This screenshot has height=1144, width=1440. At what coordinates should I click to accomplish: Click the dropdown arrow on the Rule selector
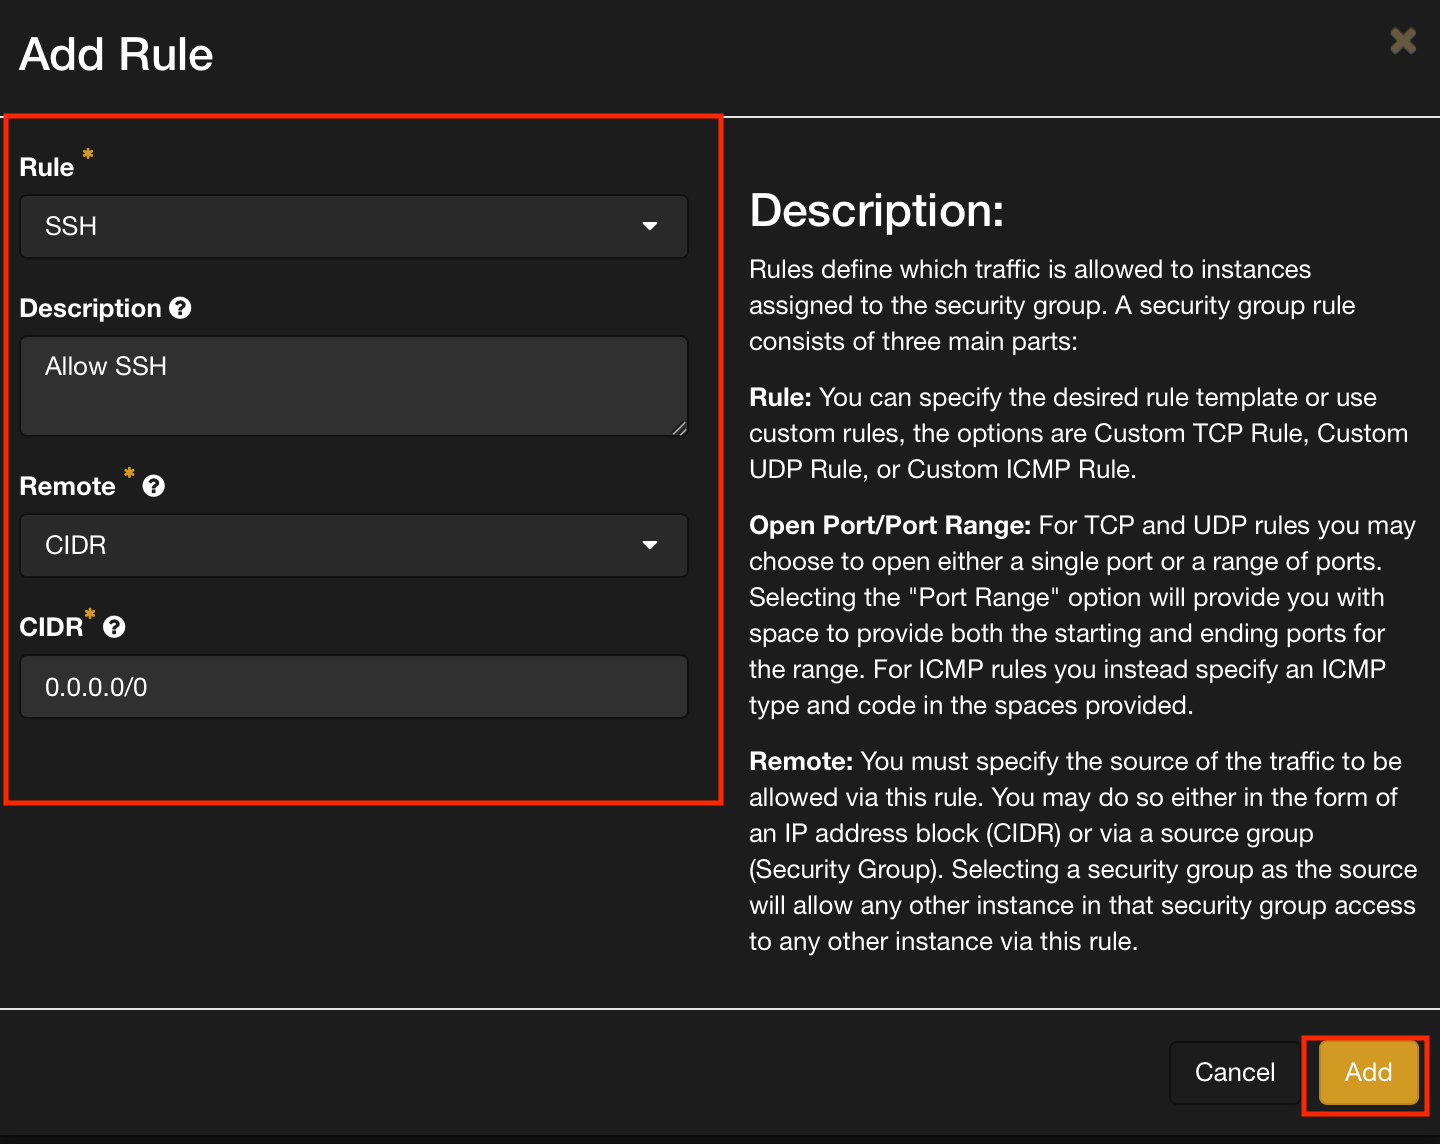tap(651, 227)
